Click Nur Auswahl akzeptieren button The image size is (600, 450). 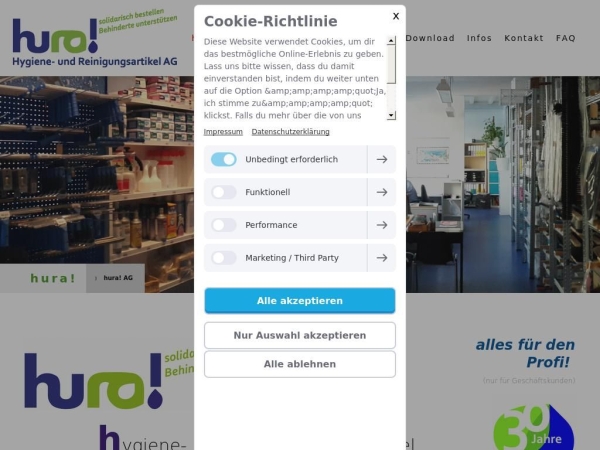pos(300,335)
